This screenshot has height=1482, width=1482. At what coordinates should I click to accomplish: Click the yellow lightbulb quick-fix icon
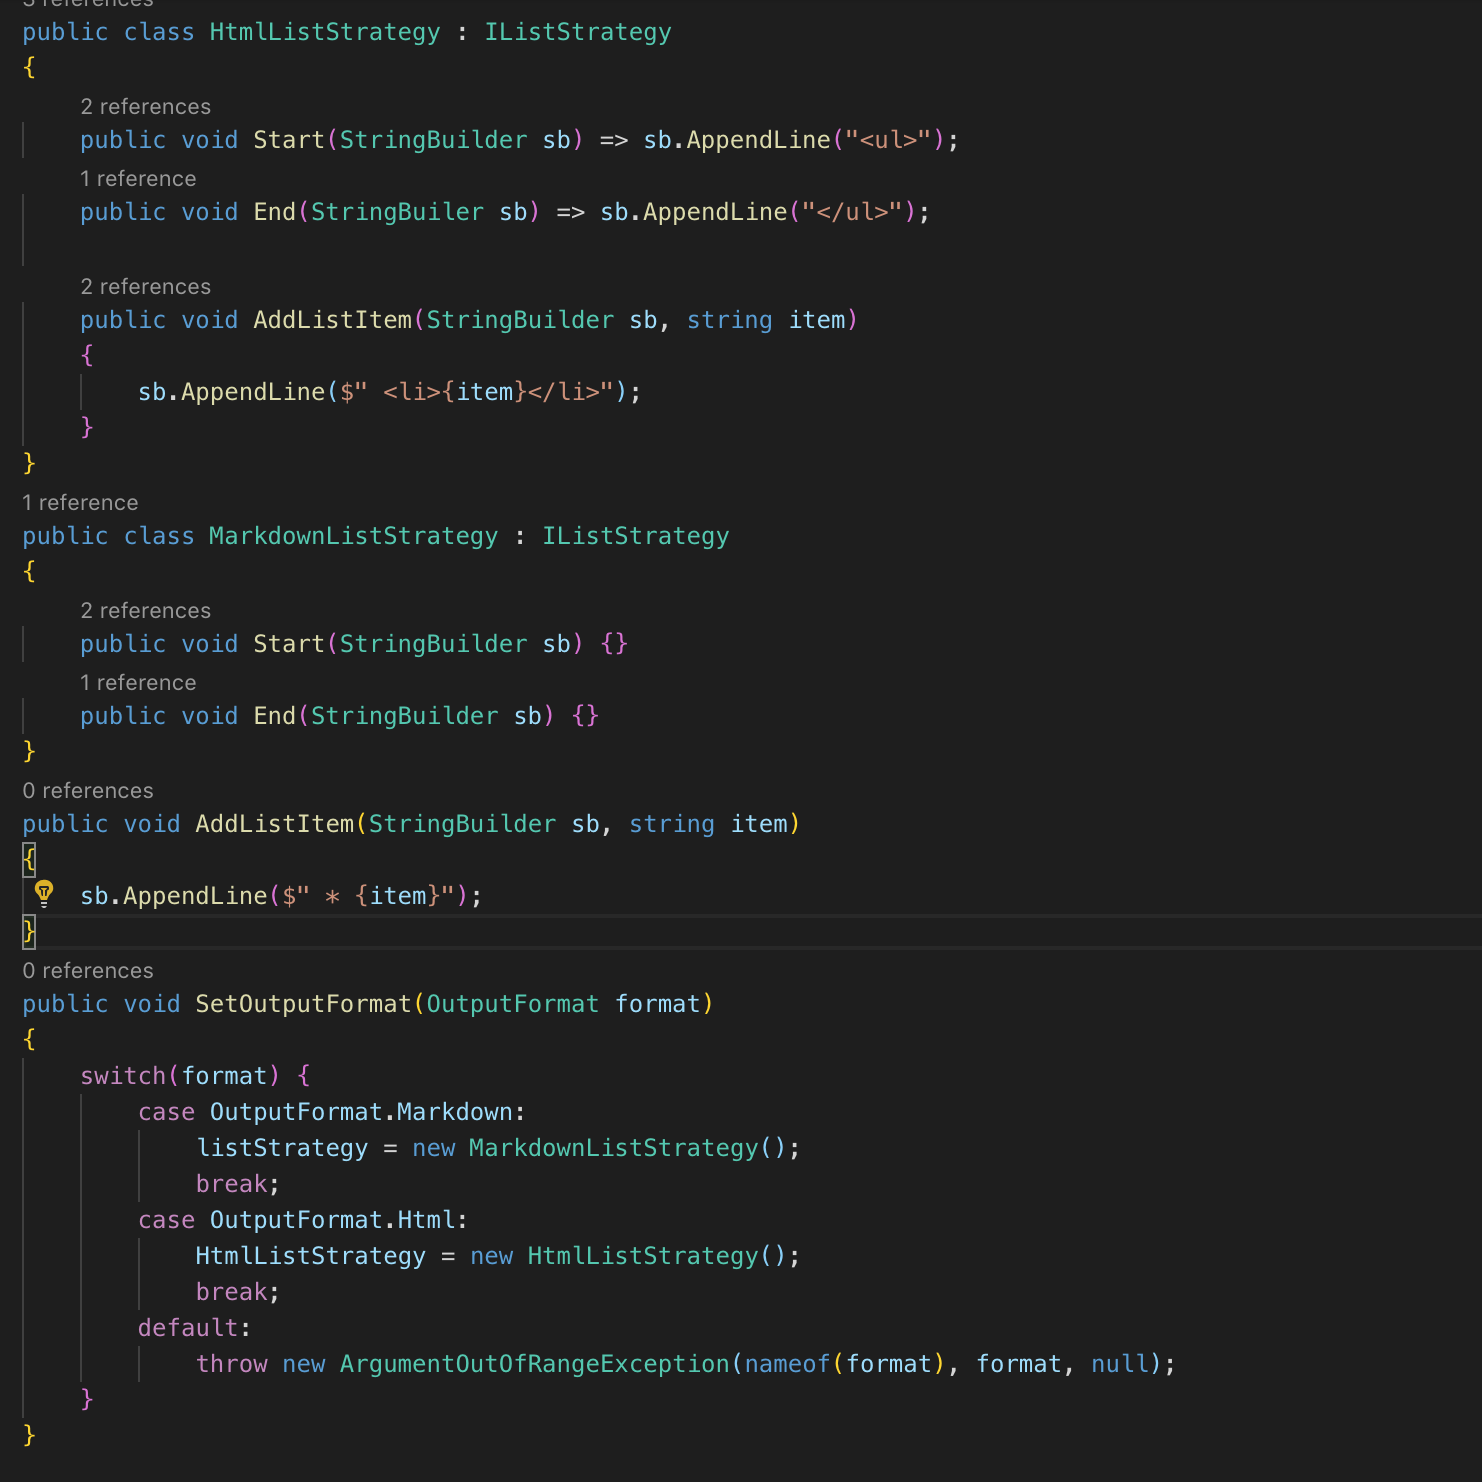click(x=44, y=892)
